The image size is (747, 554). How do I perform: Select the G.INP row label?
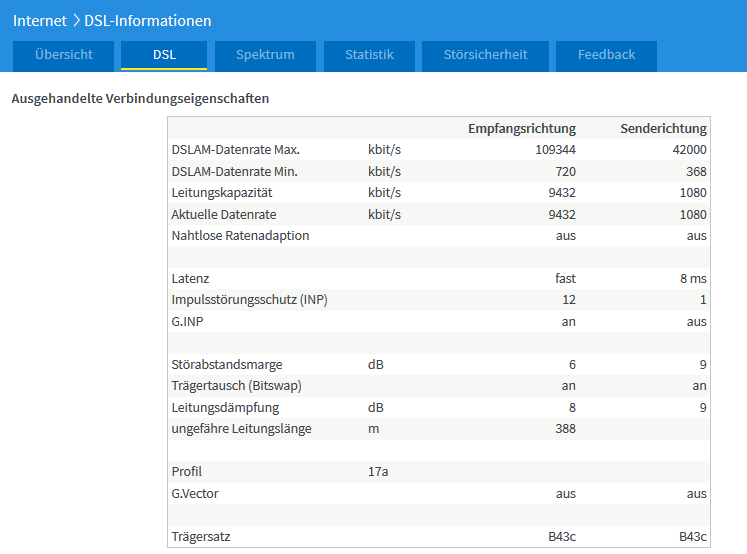187,322
